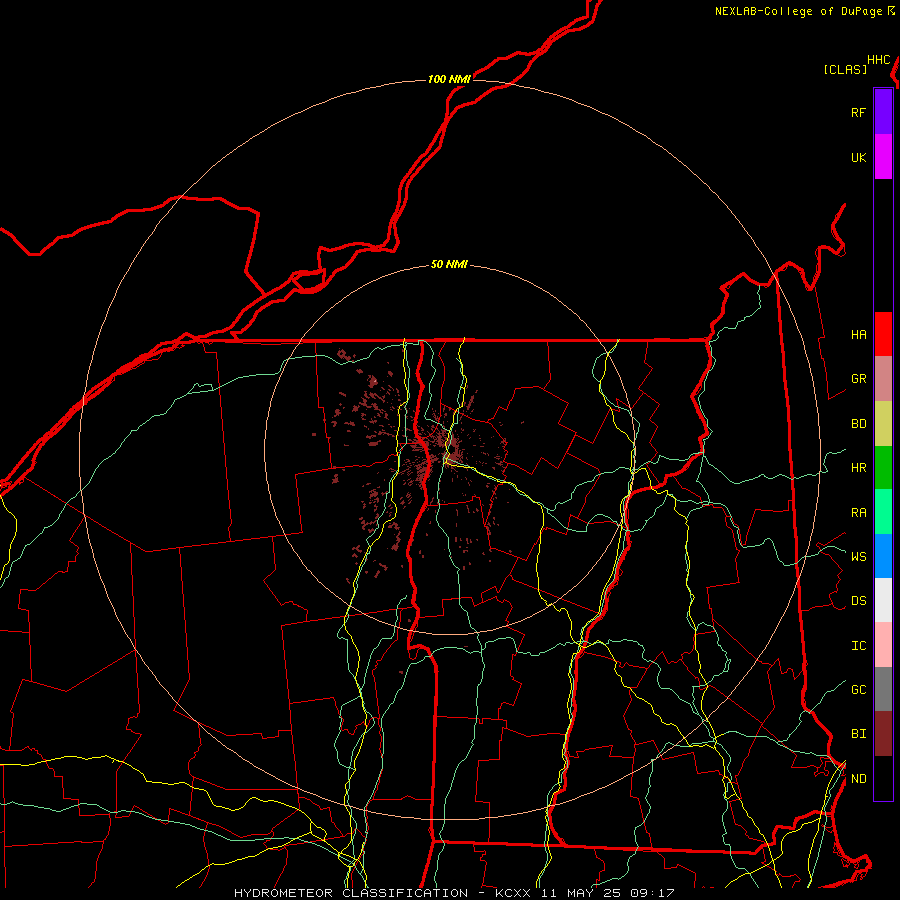Click the '100 NMI' range ring label
The width and height of the screenshot is (900, 900).
point(449,79)
